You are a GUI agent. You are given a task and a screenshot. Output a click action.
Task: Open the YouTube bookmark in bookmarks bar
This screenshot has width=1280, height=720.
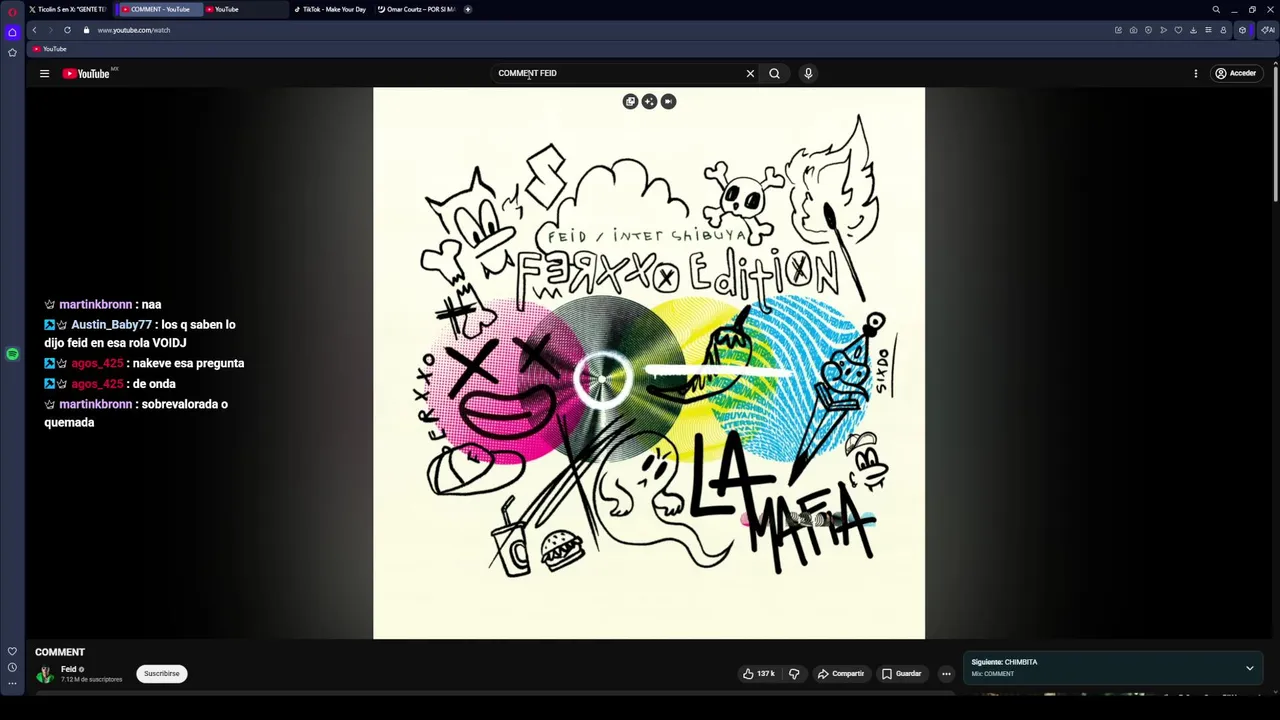pyautogui.click(x=49, y=49)
